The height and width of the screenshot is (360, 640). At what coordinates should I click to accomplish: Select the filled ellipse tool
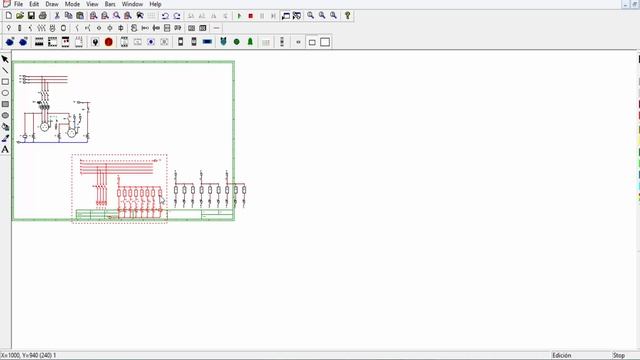(5, 116)
